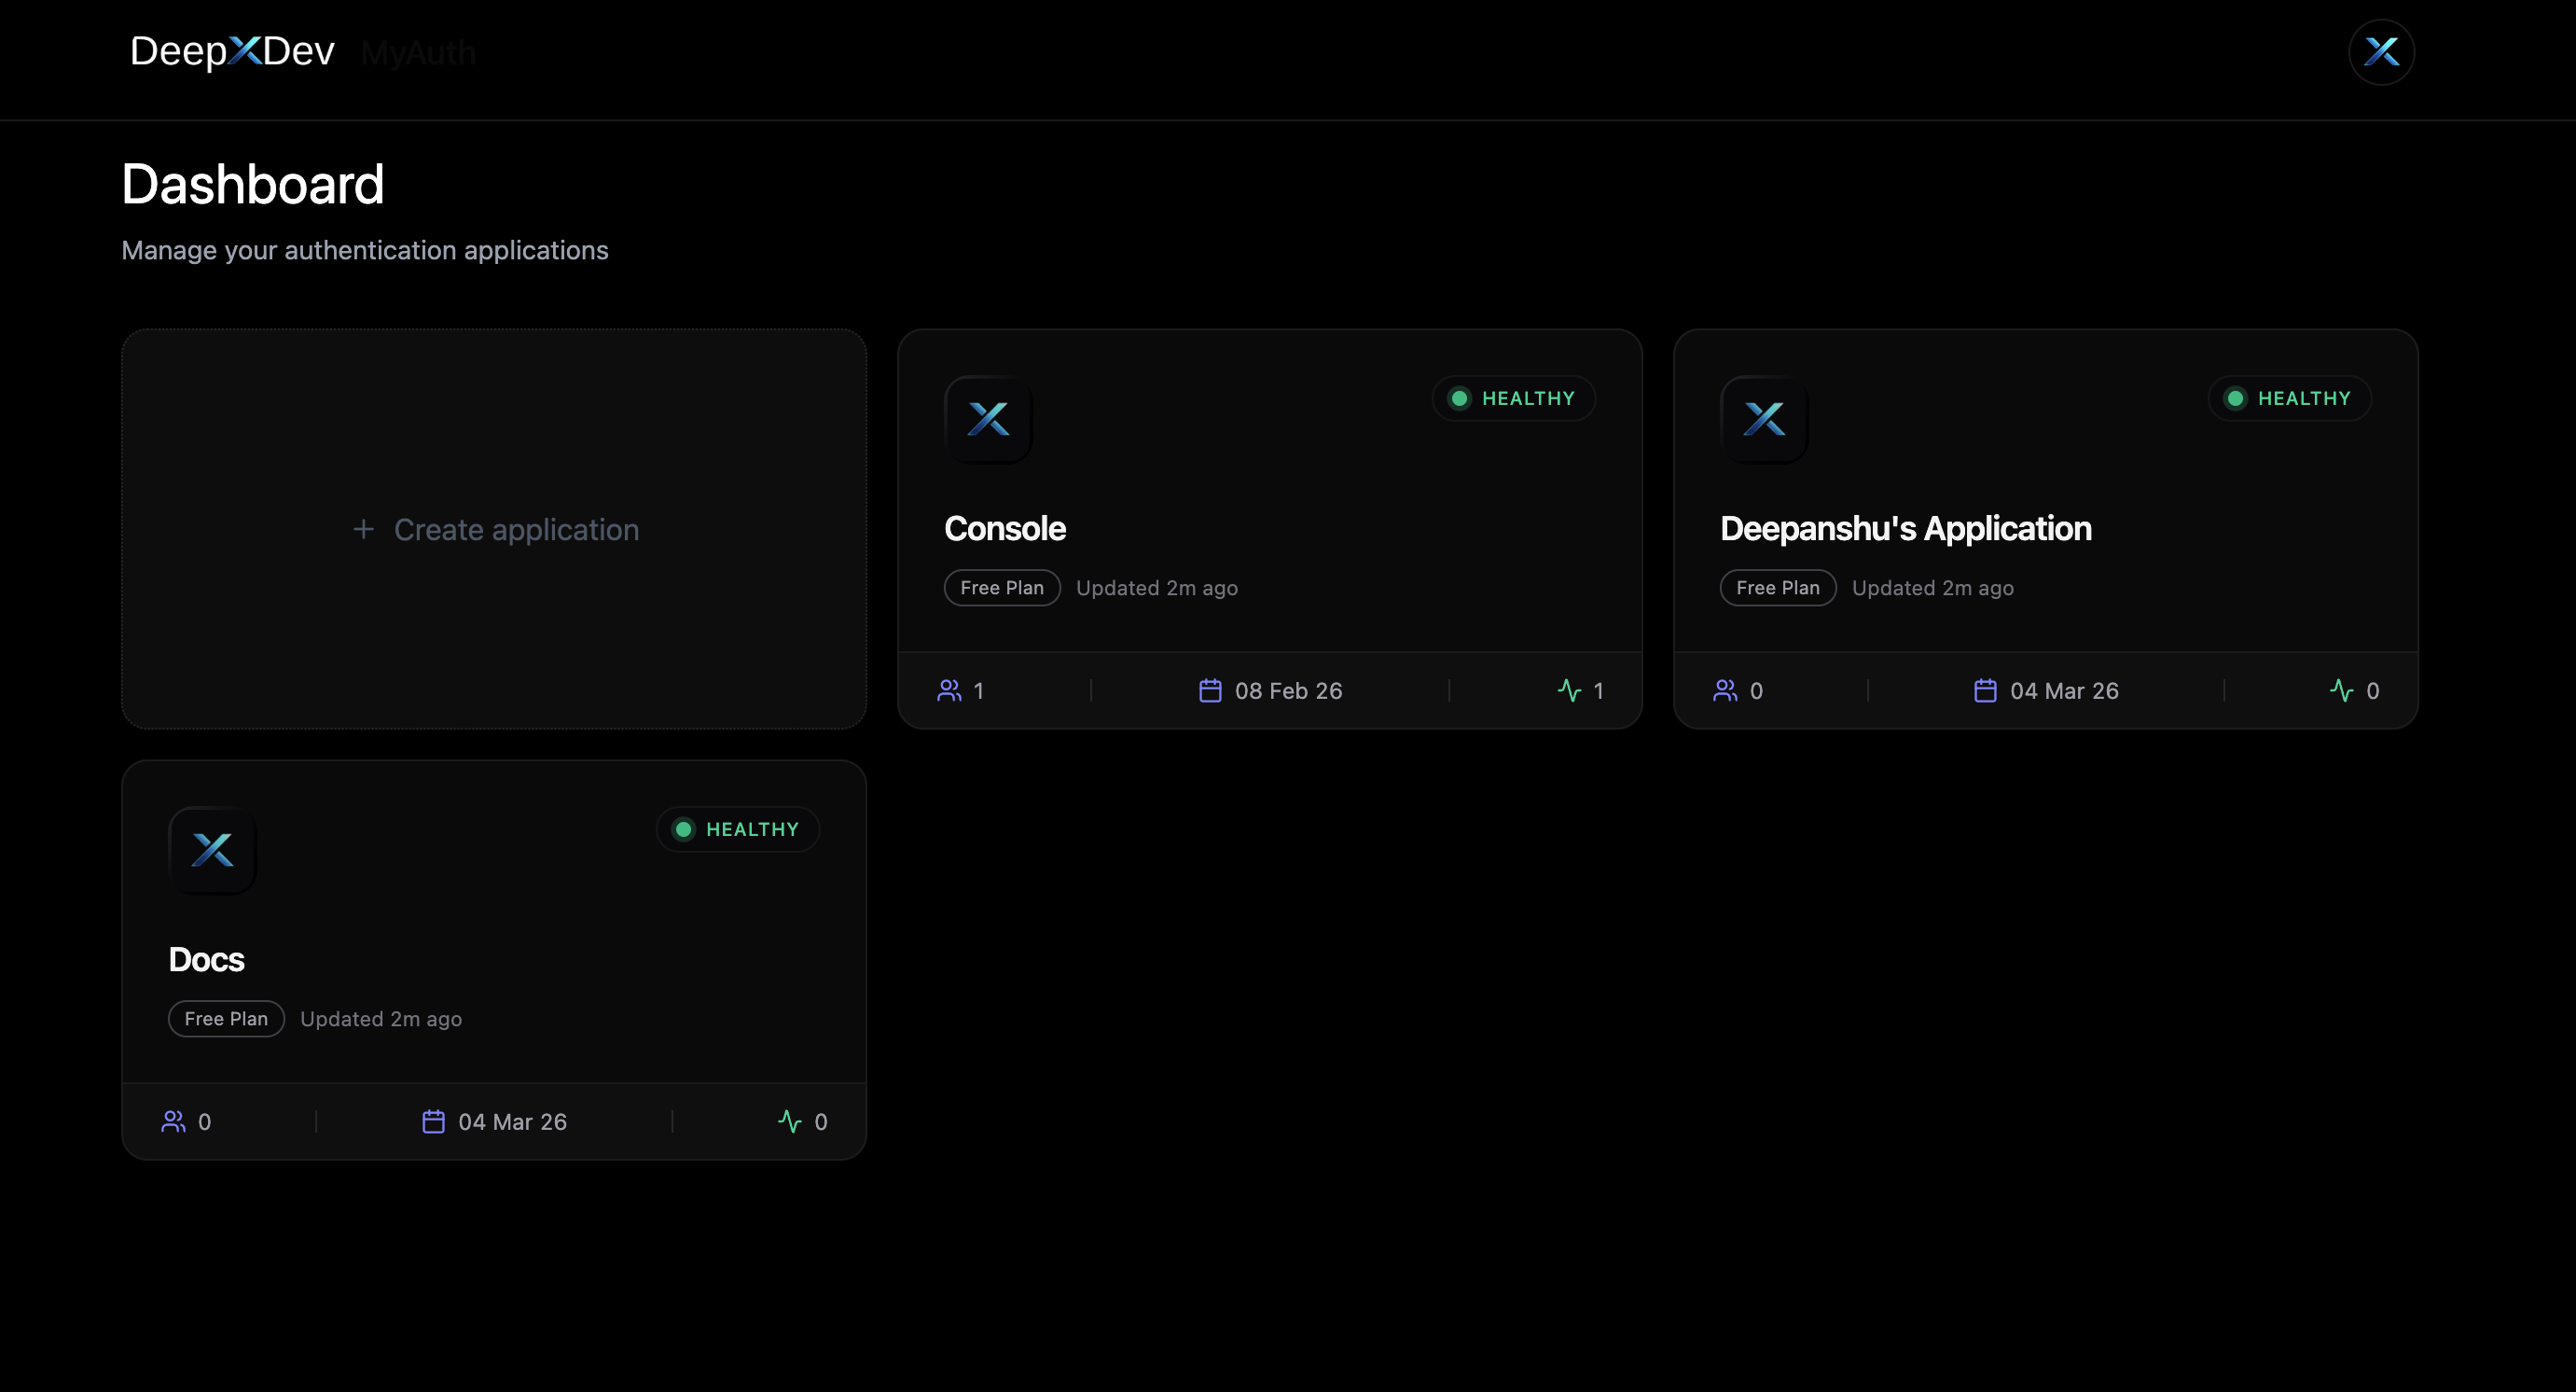This screenshot has width=2576, height=1392.
Task: Click the plus icon for Create application
Action: 364,529
